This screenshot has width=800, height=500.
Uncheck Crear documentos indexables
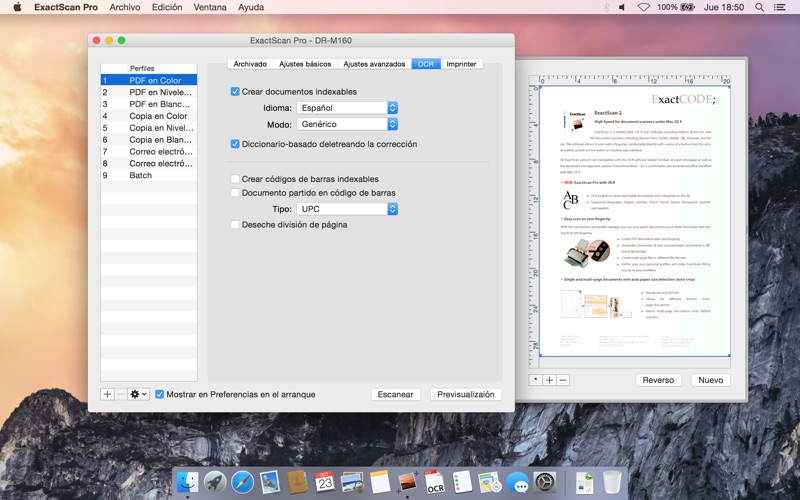(235, 92)
